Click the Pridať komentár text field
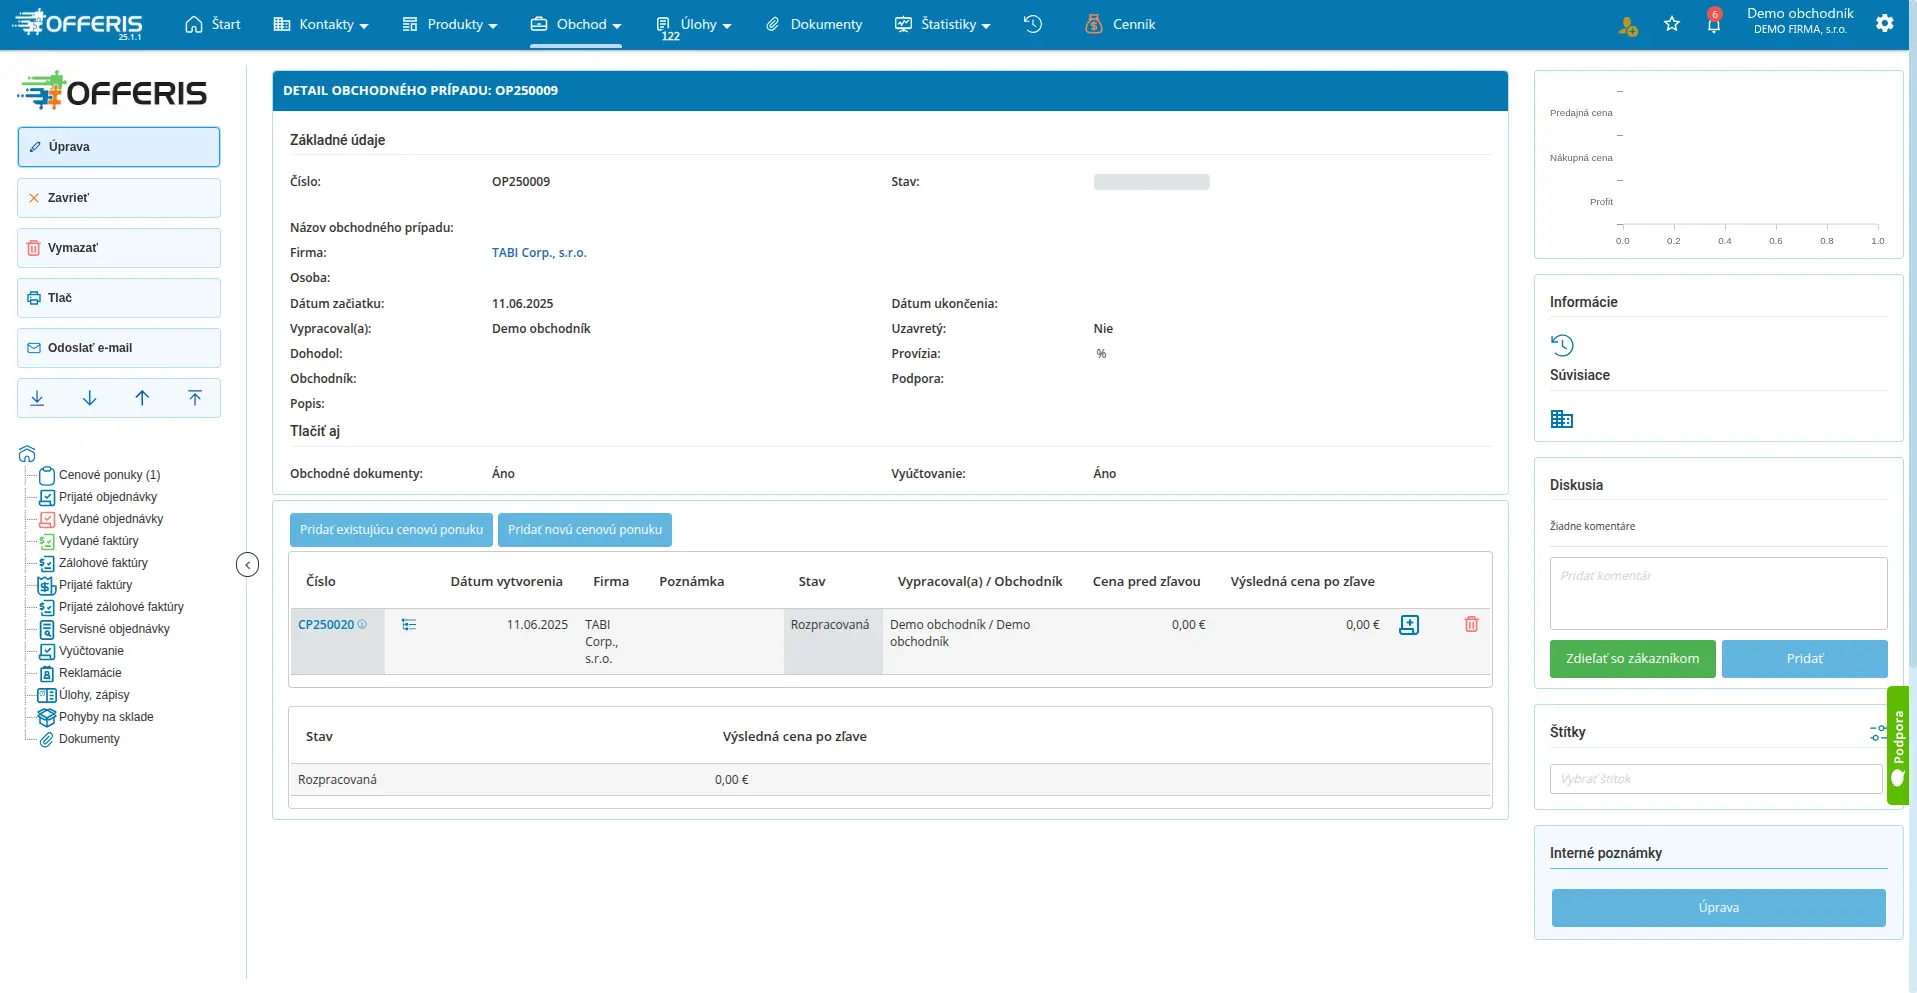This screenshot has height=993, width=1917. (x=1718, y=593)
